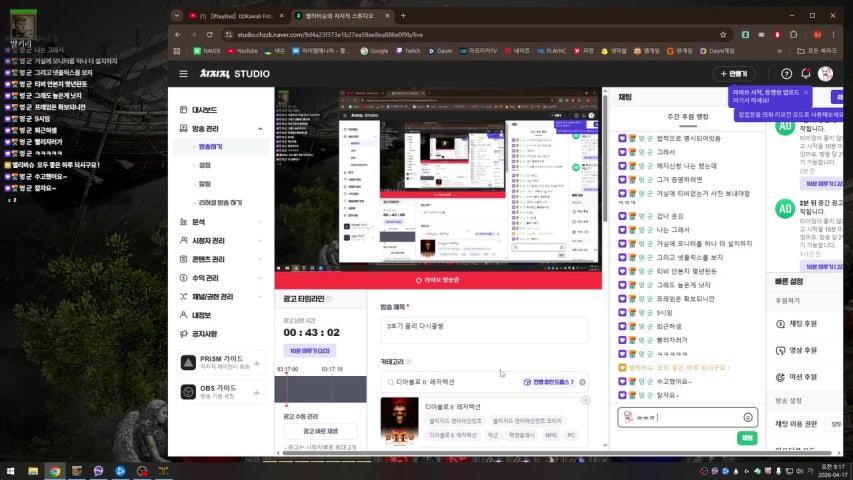Open the help question-mark icon
Screen dimensions: 853x480
(x=786, y=73)
